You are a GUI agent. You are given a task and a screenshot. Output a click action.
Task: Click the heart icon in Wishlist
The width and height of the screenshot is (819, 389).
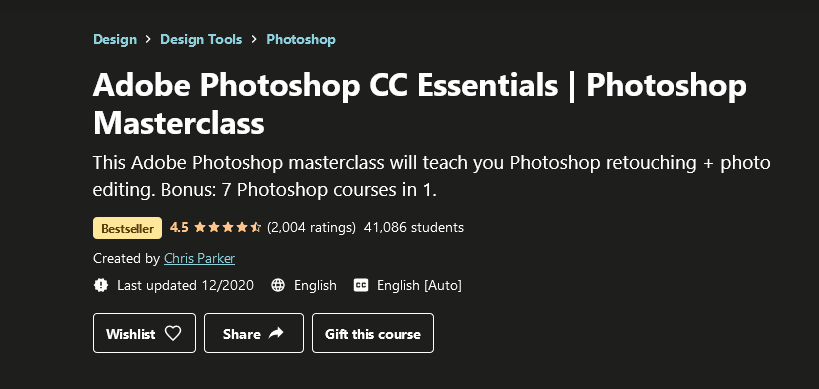click(173, 333)
